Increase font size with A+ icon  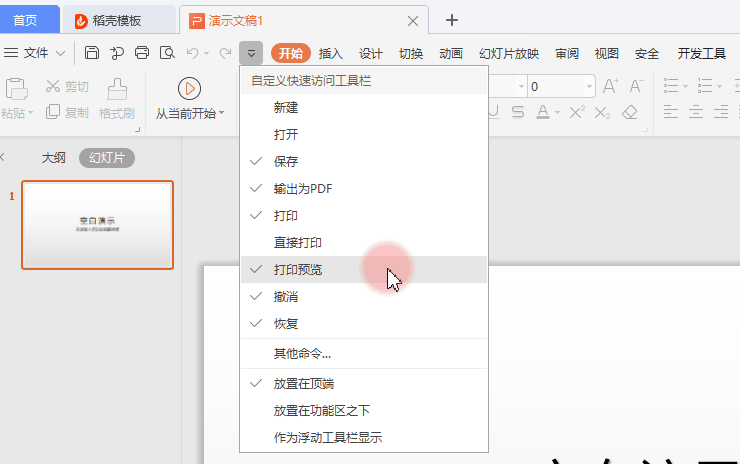click(x=610, y=86)
